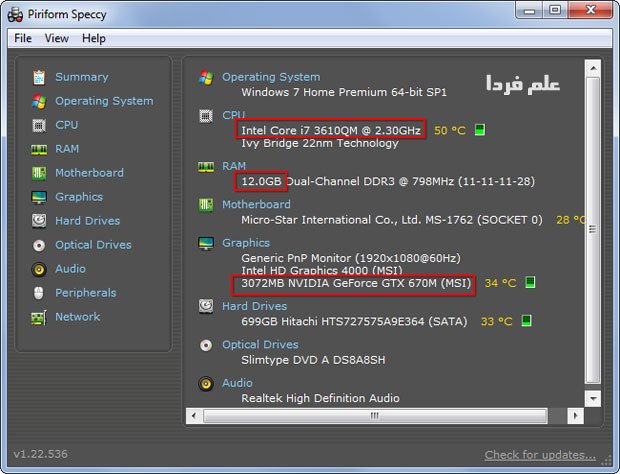Viewport: 620px width, 474px height.
Task: Click the Motherboard heading link in summary
Action: click(x=256, y=204)
